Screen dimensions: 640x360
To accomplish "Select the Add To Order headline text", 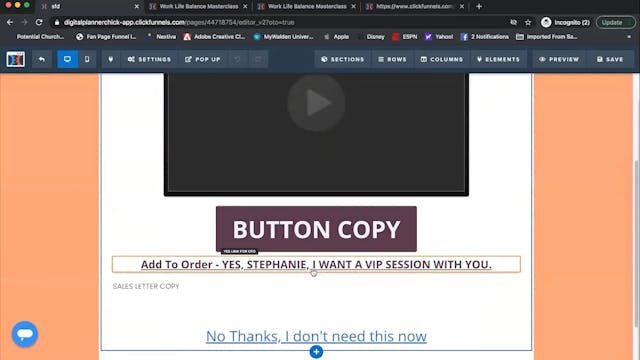I will (316, 264).
